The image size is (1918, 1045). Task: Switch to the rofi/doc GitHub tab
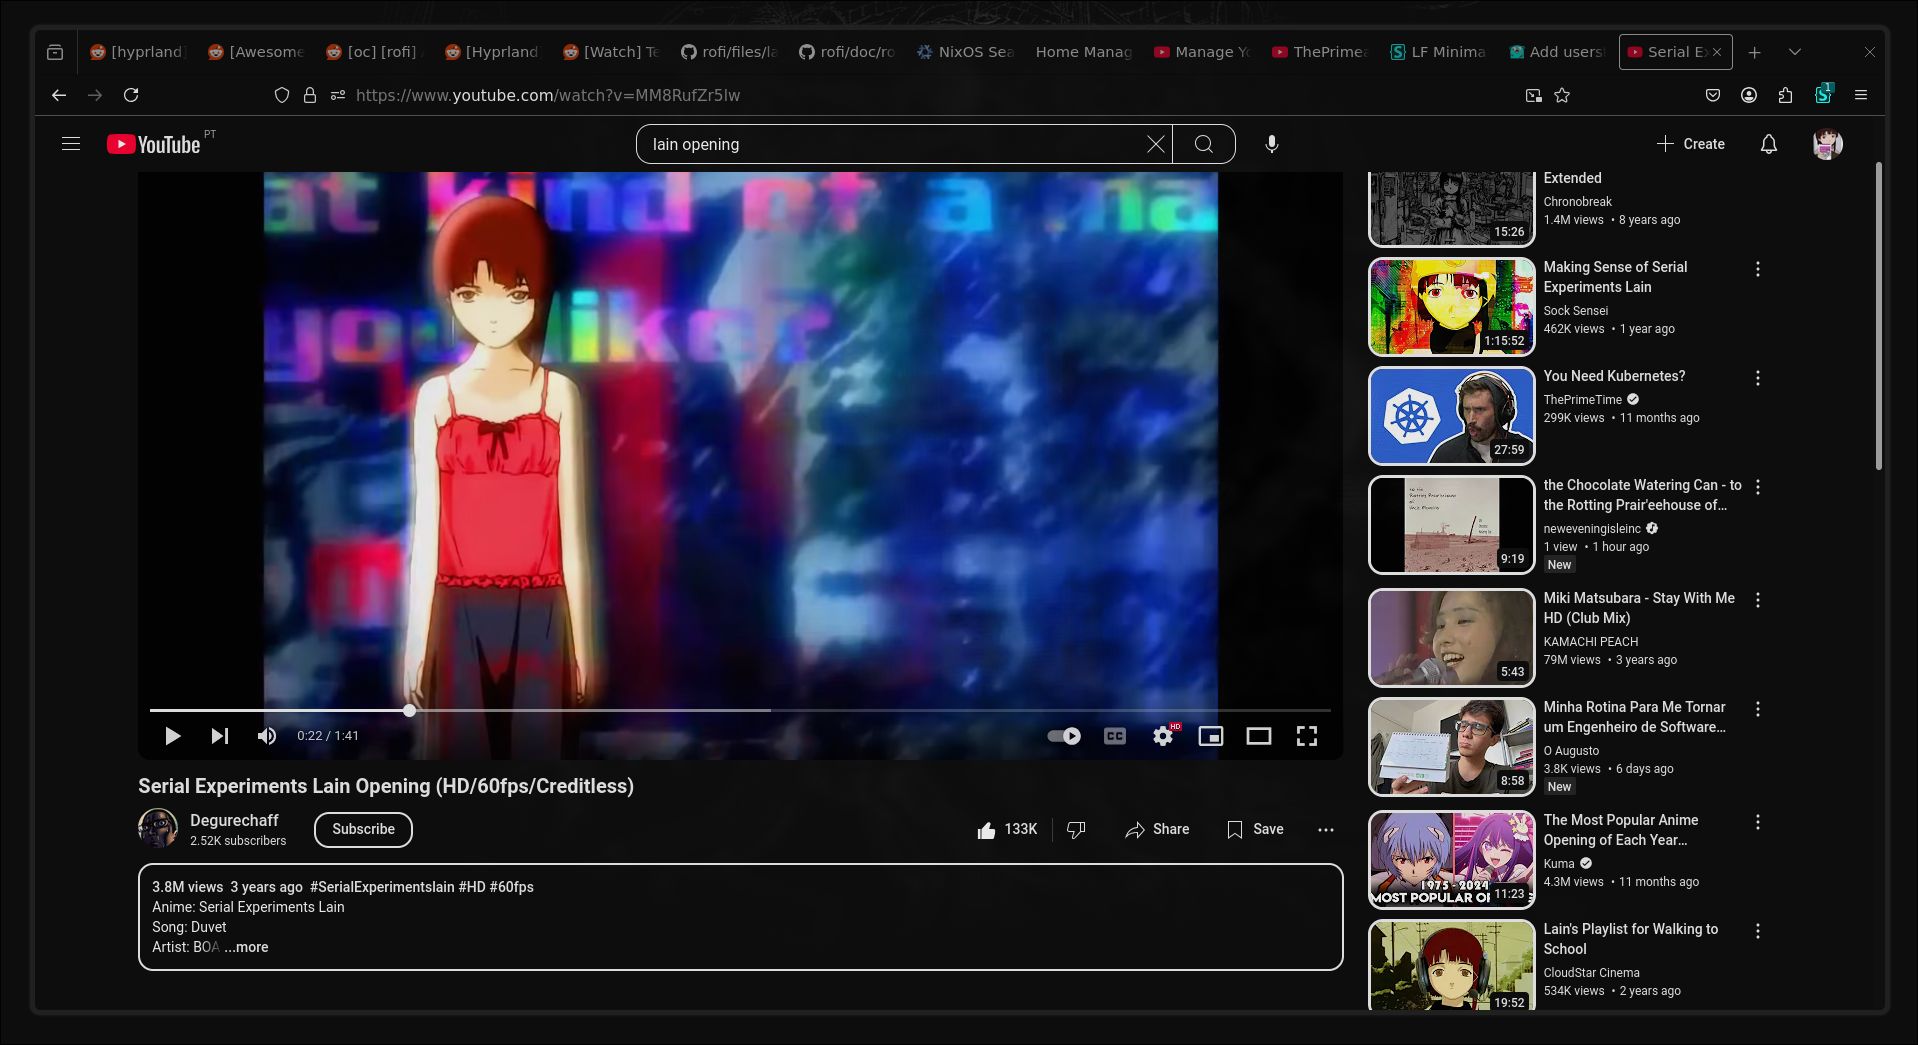tap(847, 52)
